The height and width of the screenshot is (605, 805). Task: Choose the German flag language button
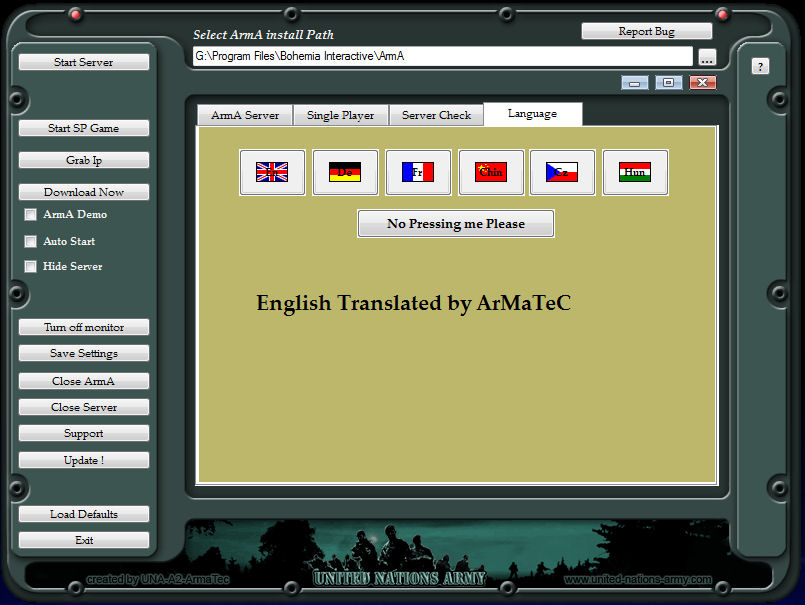click(x=345, y=172)
